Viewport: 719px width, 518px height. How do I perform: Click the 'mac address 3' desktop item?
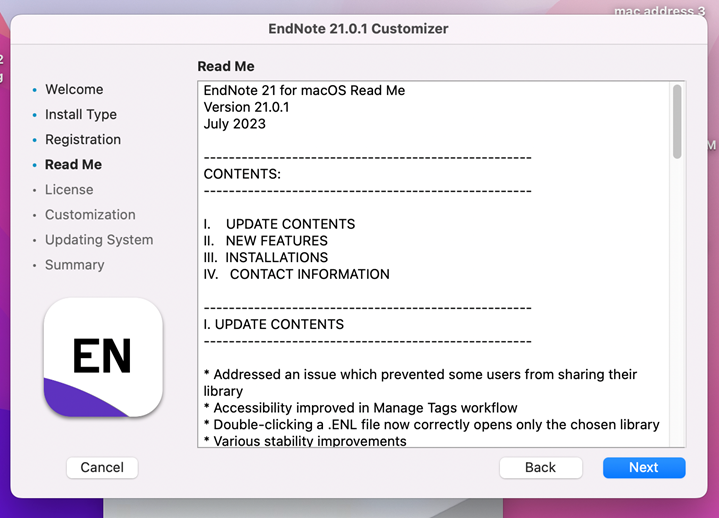click(659, 10)
